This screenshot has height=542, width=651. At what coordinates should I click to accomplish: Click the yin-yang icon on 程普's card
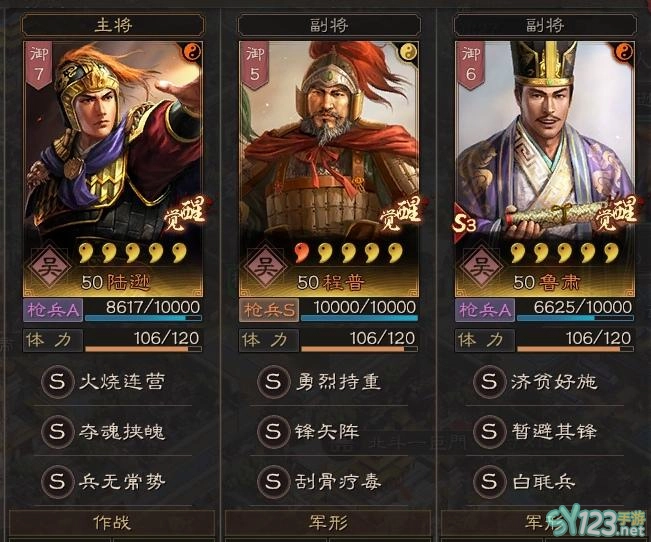click(408, 52)
